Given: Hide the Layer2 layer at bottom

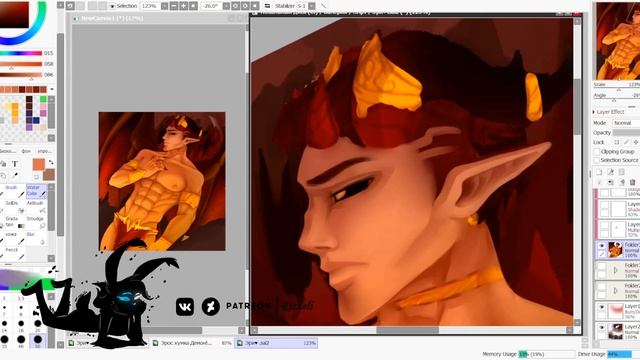Looking at the screenshot, I should click(602, 328).
